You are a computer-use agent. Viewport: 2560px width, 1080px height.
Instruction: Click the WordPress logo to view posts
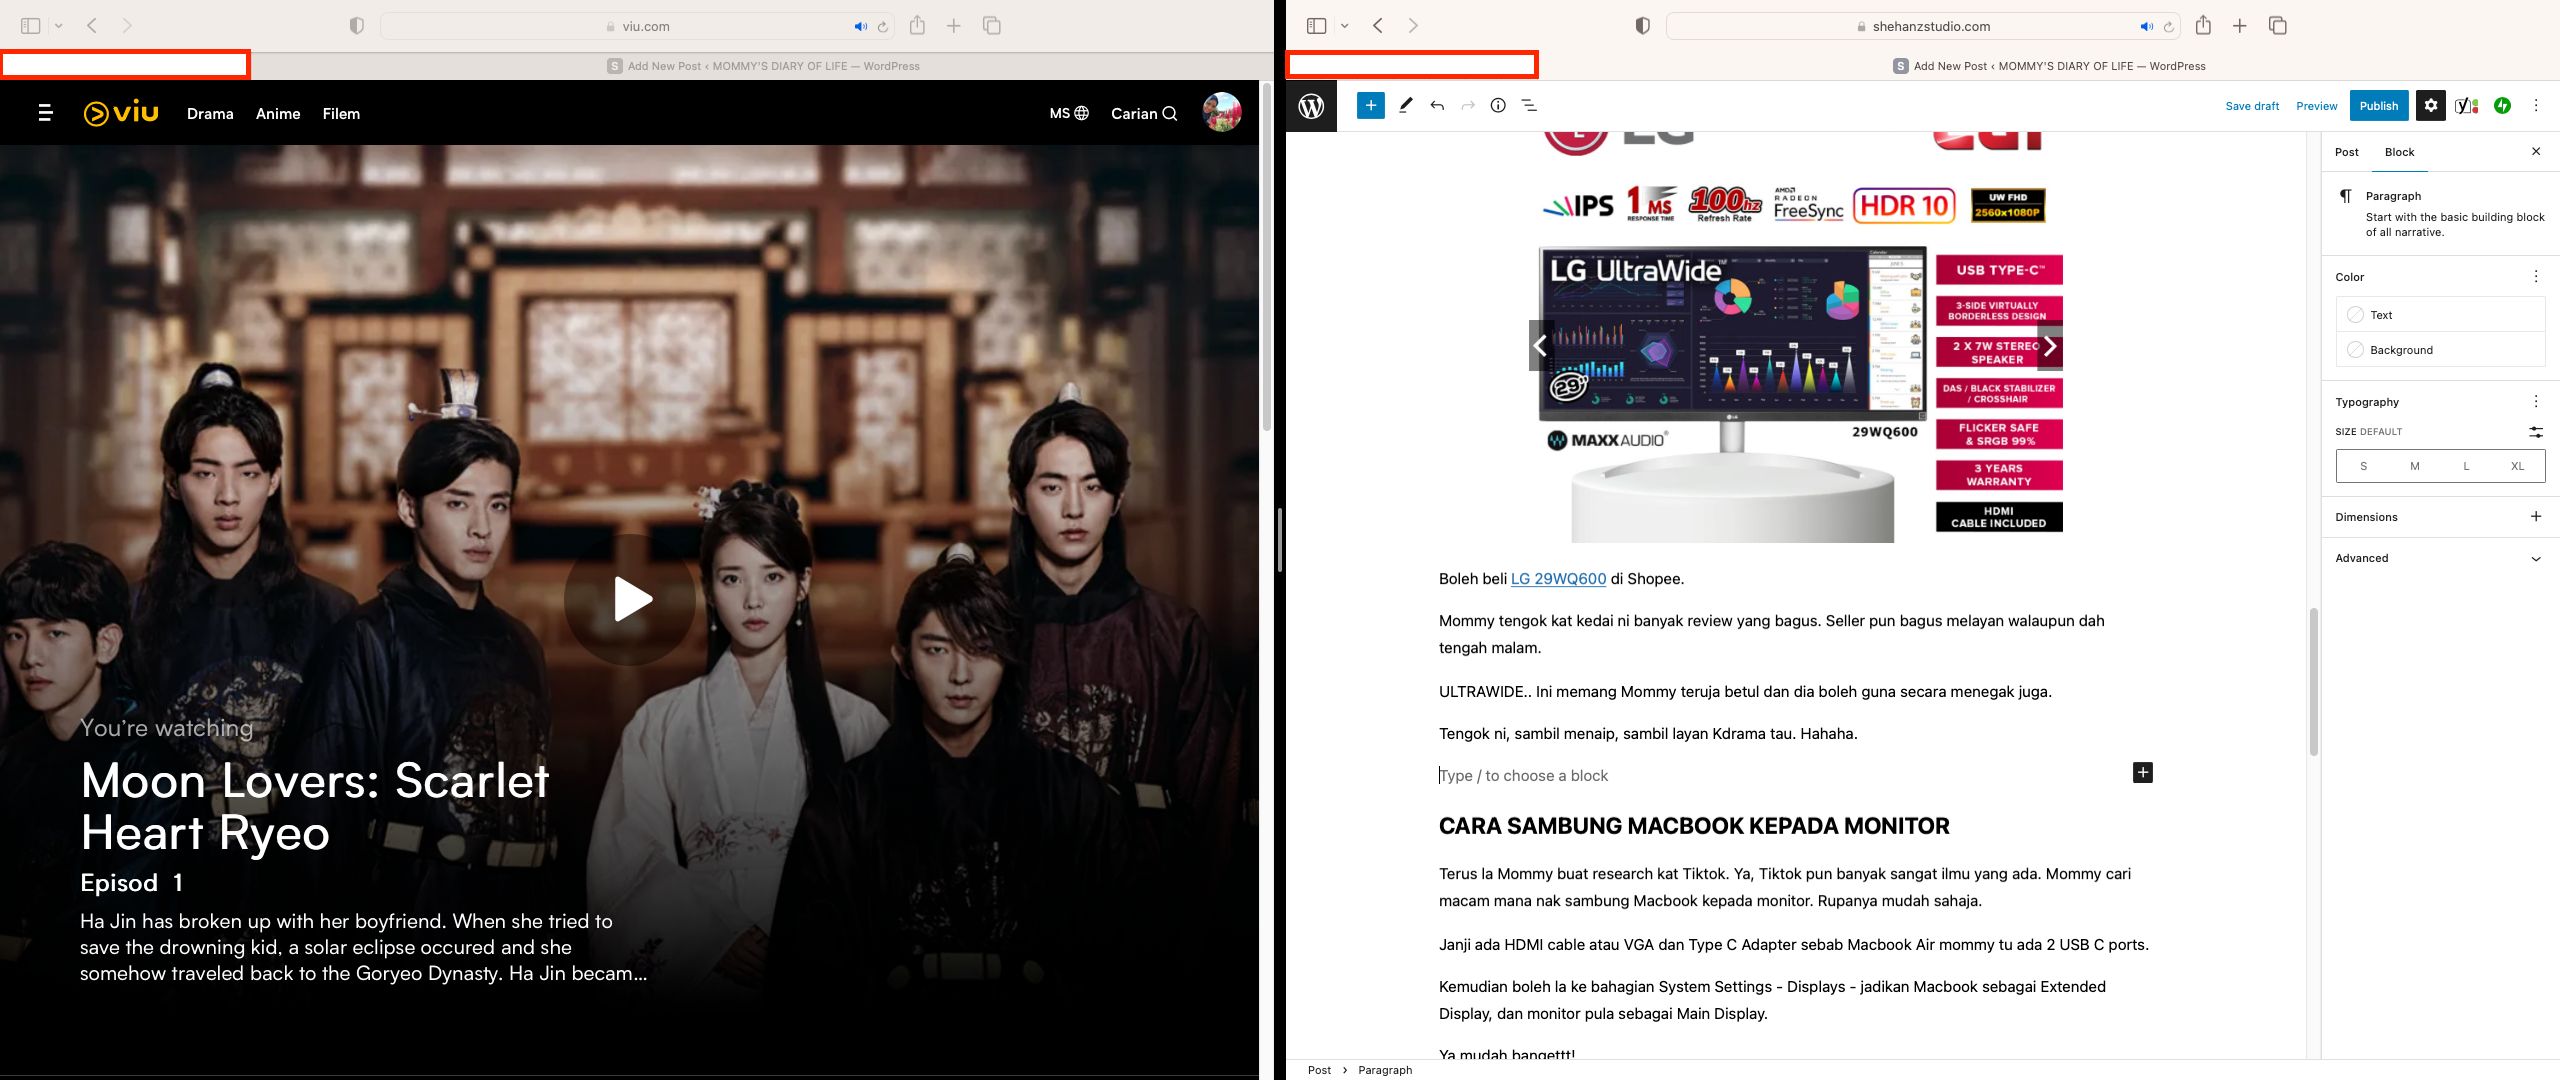point(1312,106)
